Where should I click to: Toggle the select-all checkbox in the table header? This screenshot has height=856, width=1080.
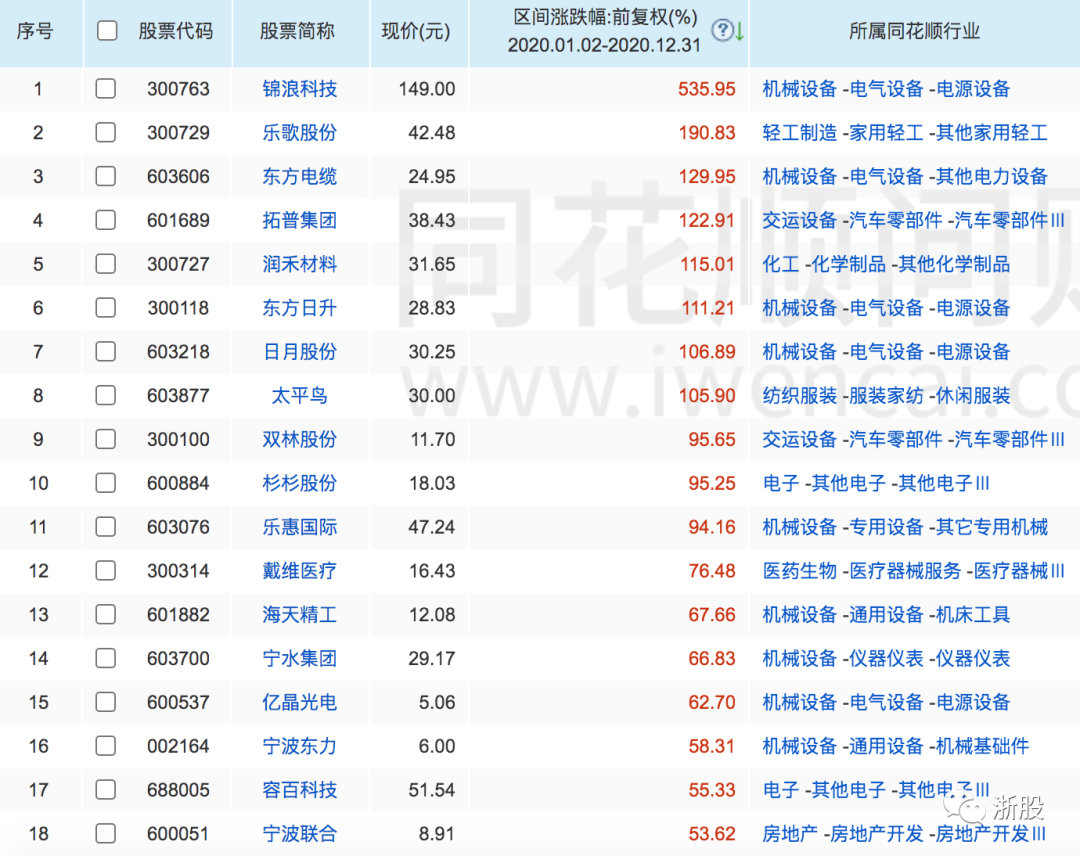106,31
